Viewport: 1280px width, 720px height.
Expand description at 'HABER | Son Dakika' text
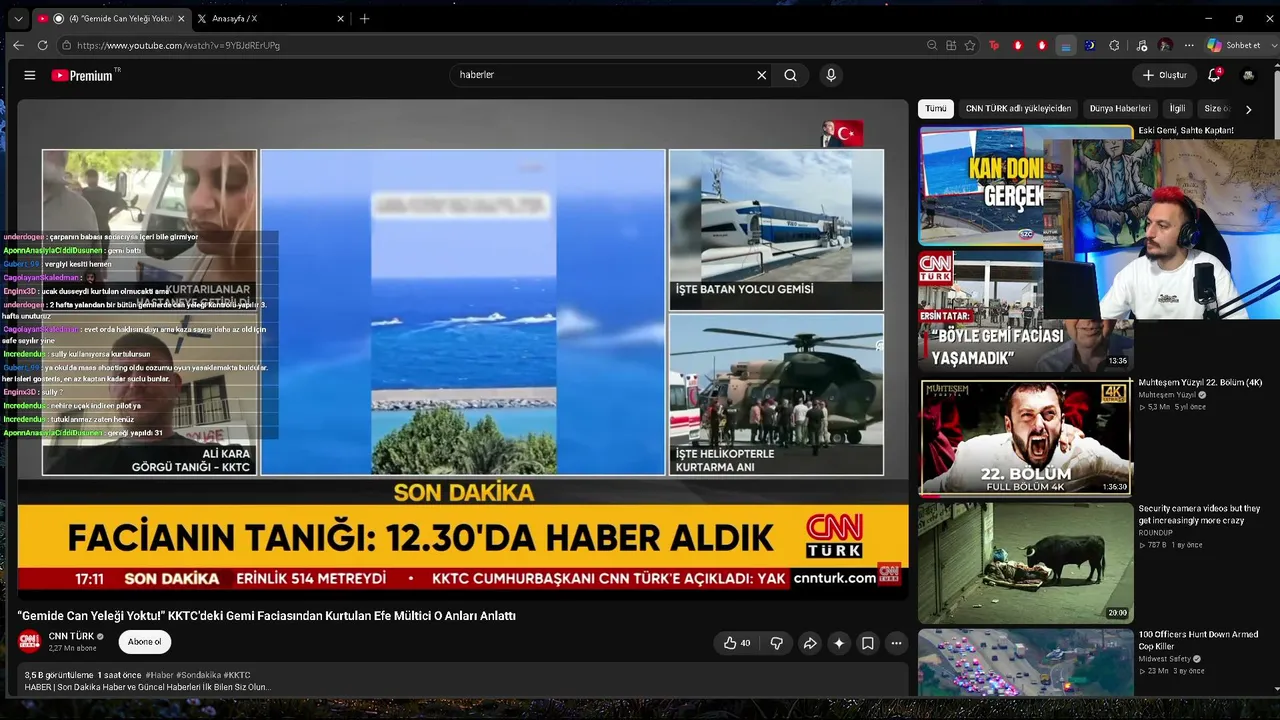pyautogui.click(x=148, y=687)
